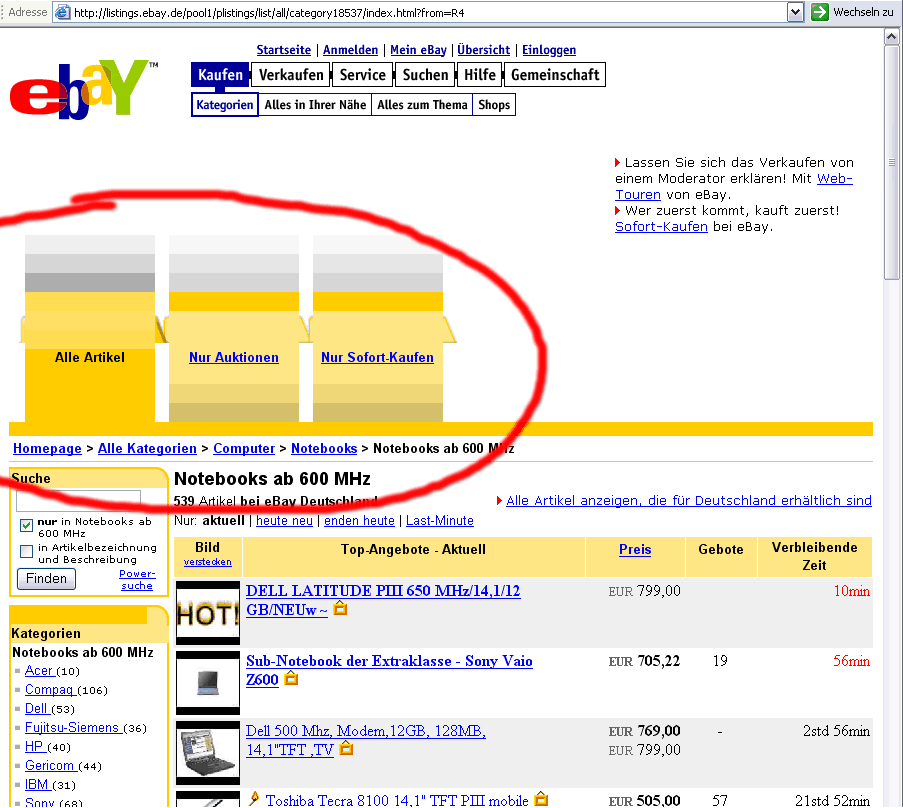903x808 pixels.
Task: Enable 'in Artikelbezeichnung und Beschreibung' checkbox
Action: tap(26, 551)
